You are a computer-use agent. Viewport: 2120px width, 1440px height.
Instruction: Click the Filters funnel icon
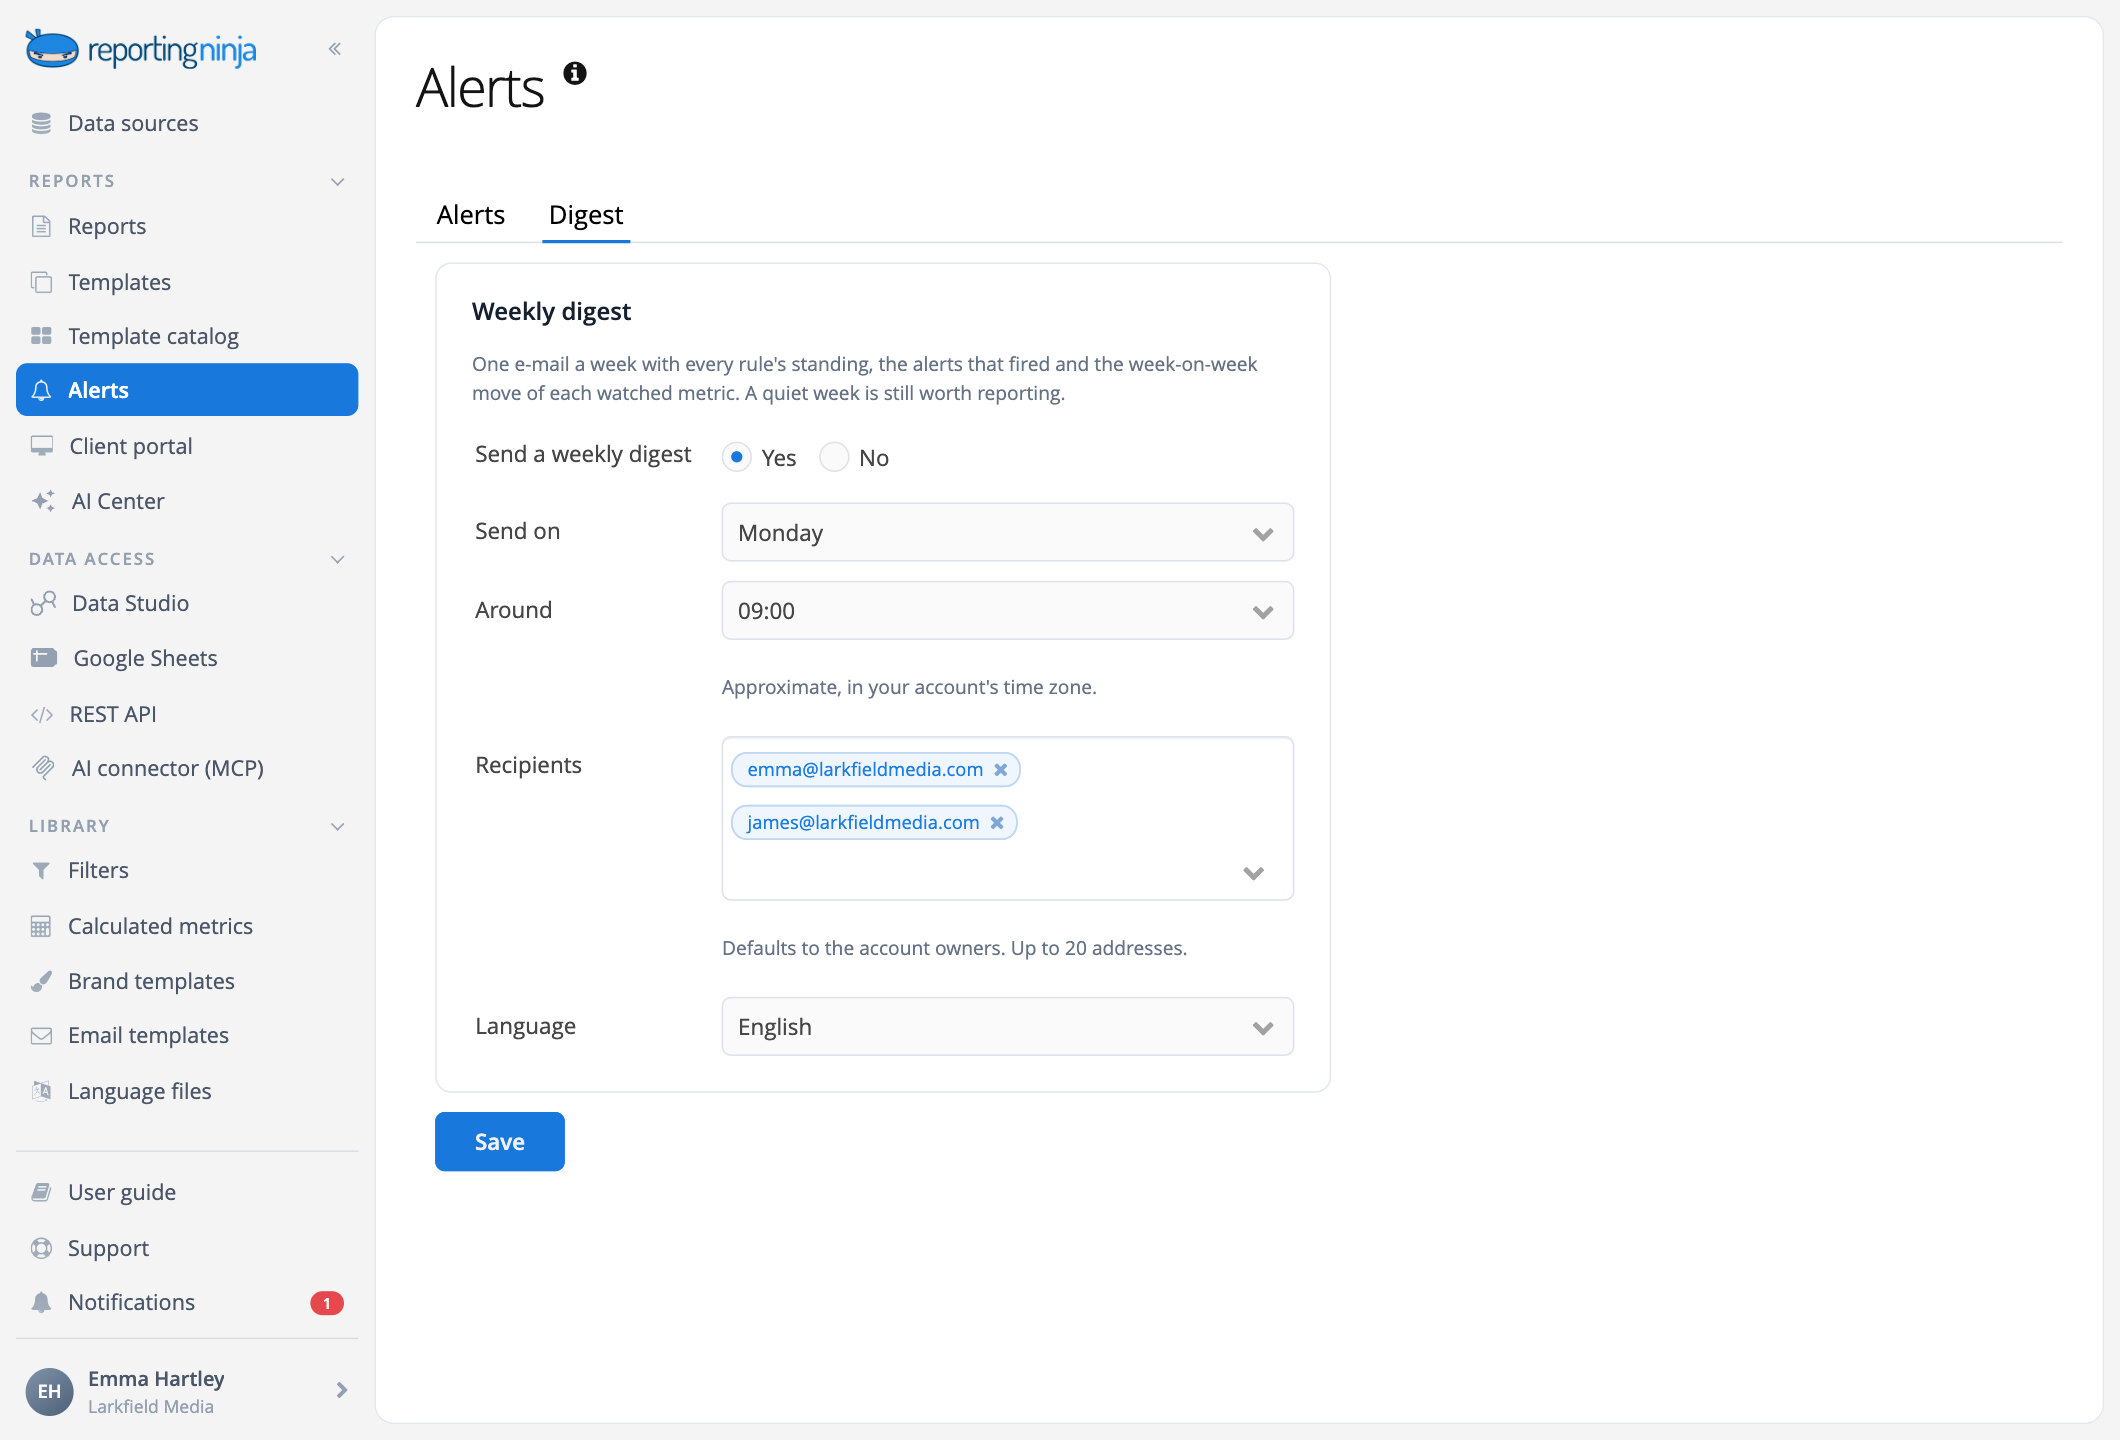(x=41, y=870)
